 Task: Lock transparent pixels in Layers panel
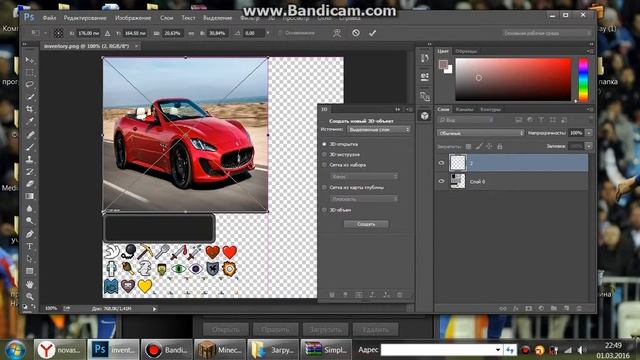[469, 146]
